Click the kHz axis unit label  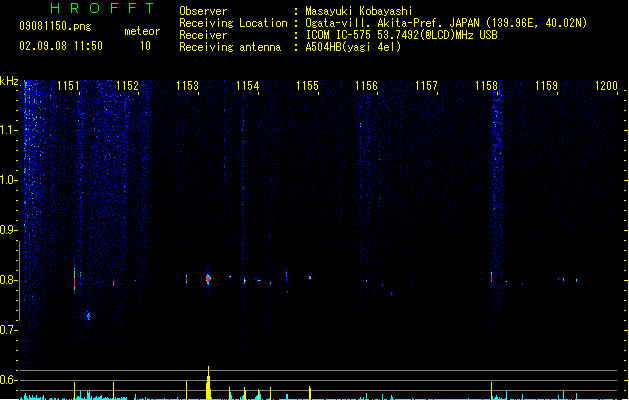[x=9, y=81]
